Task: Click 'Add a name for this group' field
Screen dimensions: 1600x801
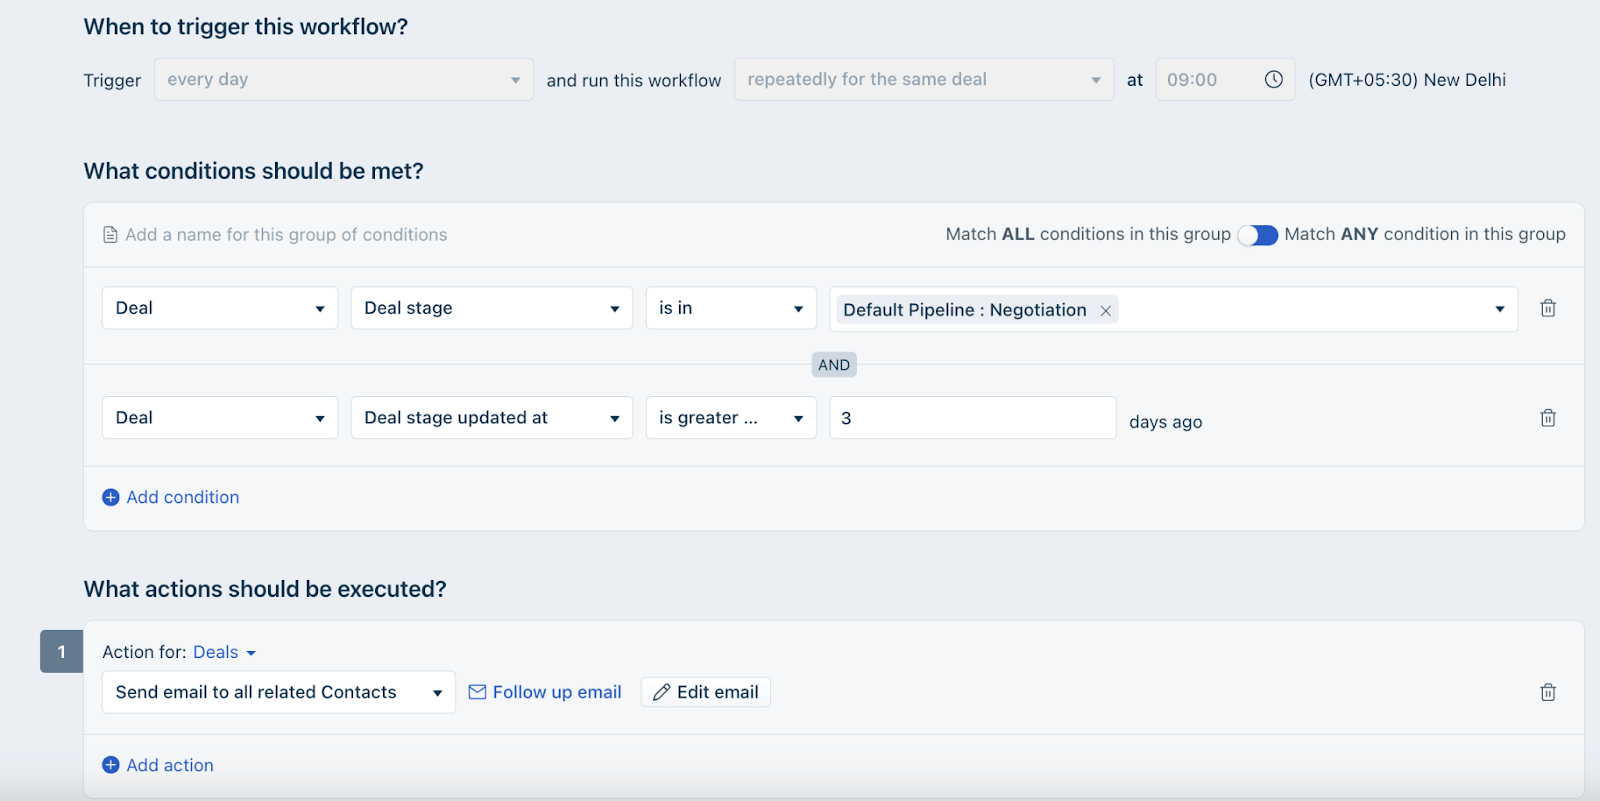Action: coord(286,235)
